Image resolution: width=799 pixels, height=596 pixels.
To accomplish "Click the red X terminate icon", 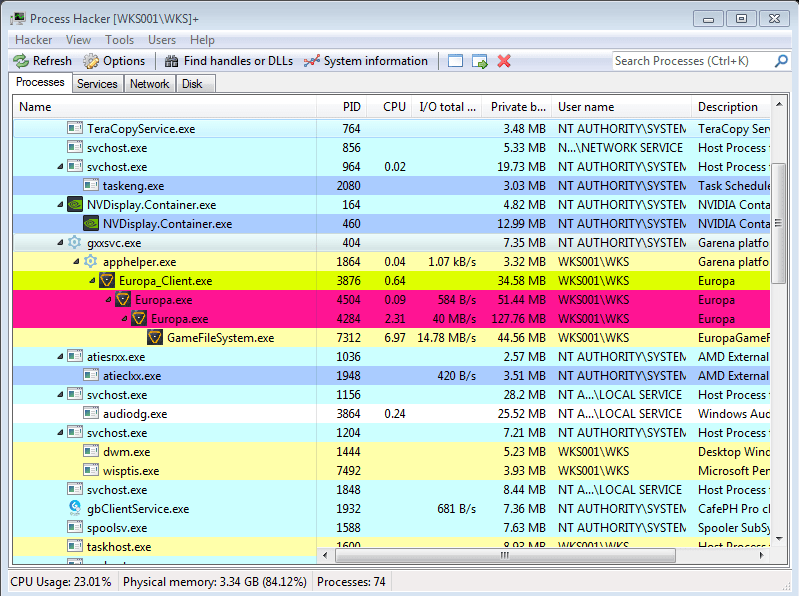I will pyautogui.click(x=504, y=61).
